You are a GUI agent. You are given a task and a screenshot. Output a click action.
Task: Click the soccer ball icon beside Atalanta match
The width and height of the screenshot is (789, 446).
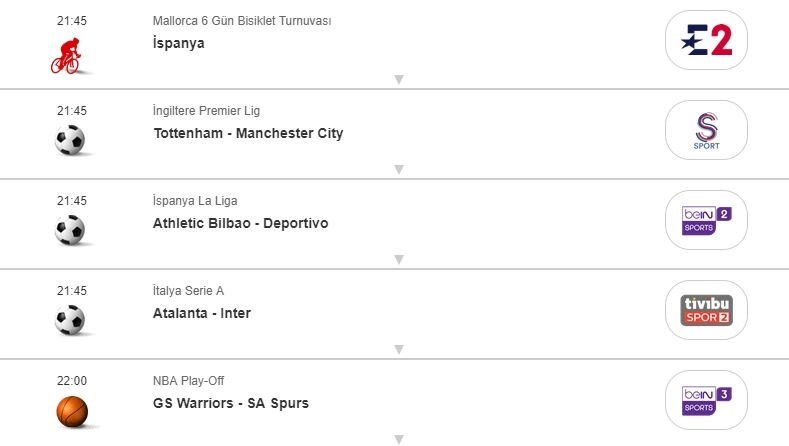(70, 321)
